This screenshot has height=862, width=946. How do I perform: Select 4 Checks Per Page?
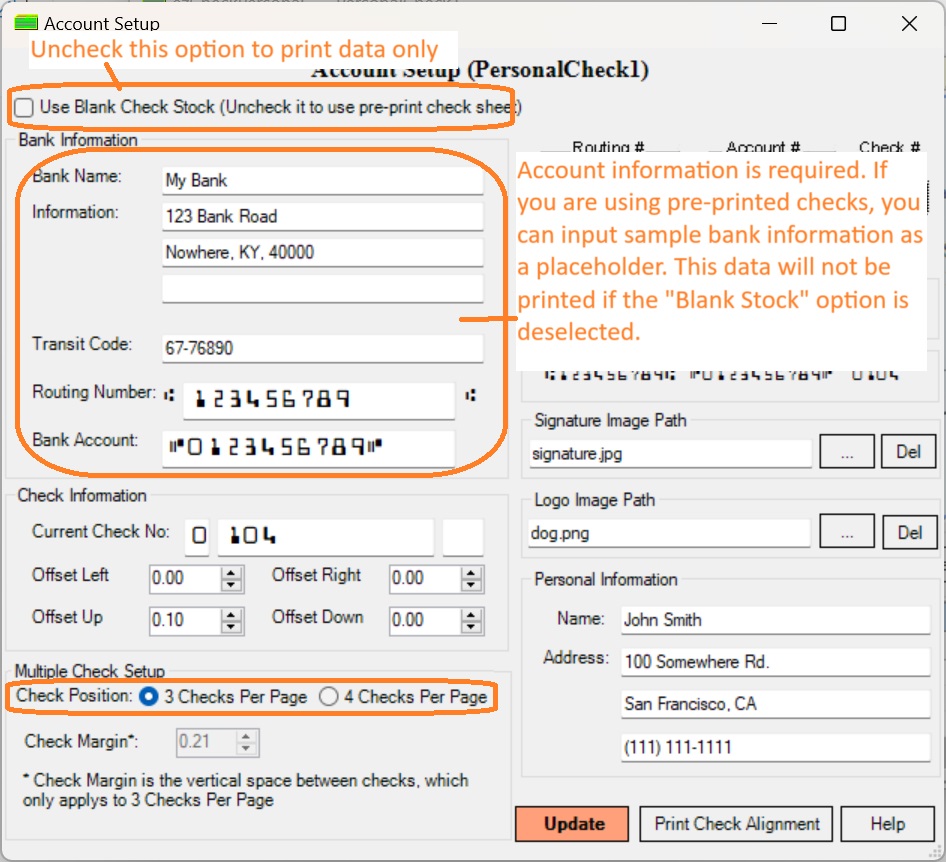point(329,698)
